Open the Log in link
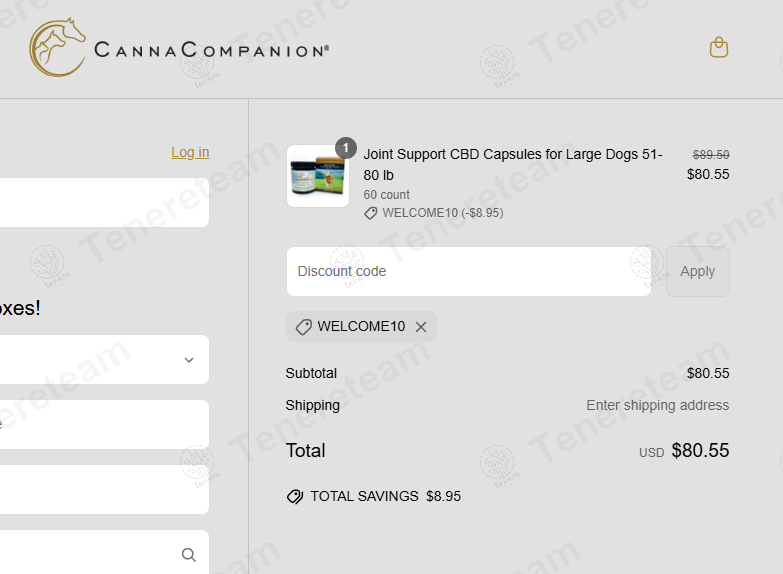Screen dimensions: 783x574 click(190, 152)
